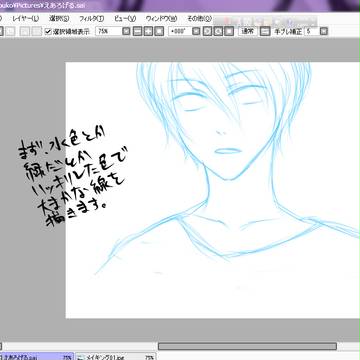This screenshot has height=360, width=360.
Task: Switch to the メイキング01.jpg file tab
Action: click(x=115, y=357)
